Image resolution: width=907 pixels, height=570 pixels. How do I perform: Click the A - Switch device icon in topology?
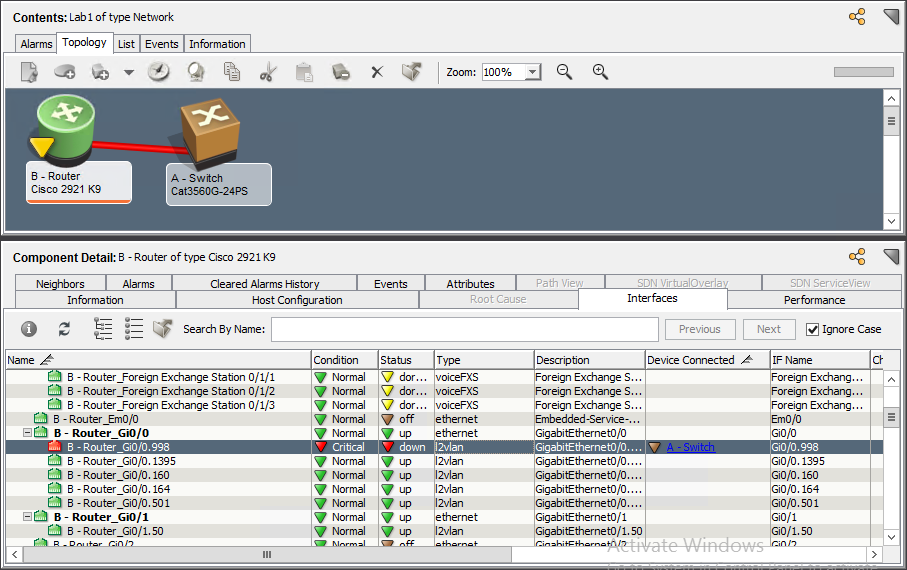pos(210,130)
